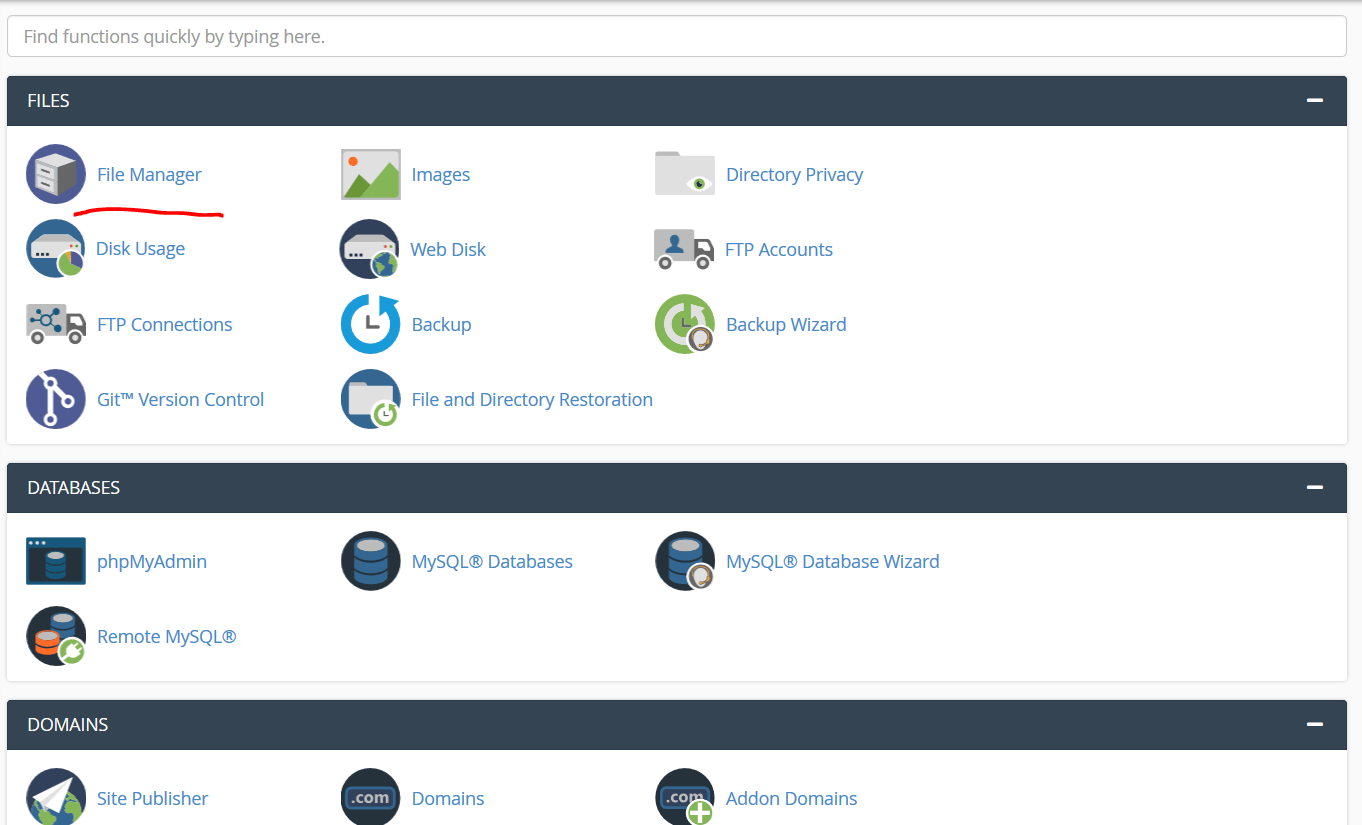Click the Backup clock icon
Viewport: 1362px width, 825px height.
click(x=371, y=324)
